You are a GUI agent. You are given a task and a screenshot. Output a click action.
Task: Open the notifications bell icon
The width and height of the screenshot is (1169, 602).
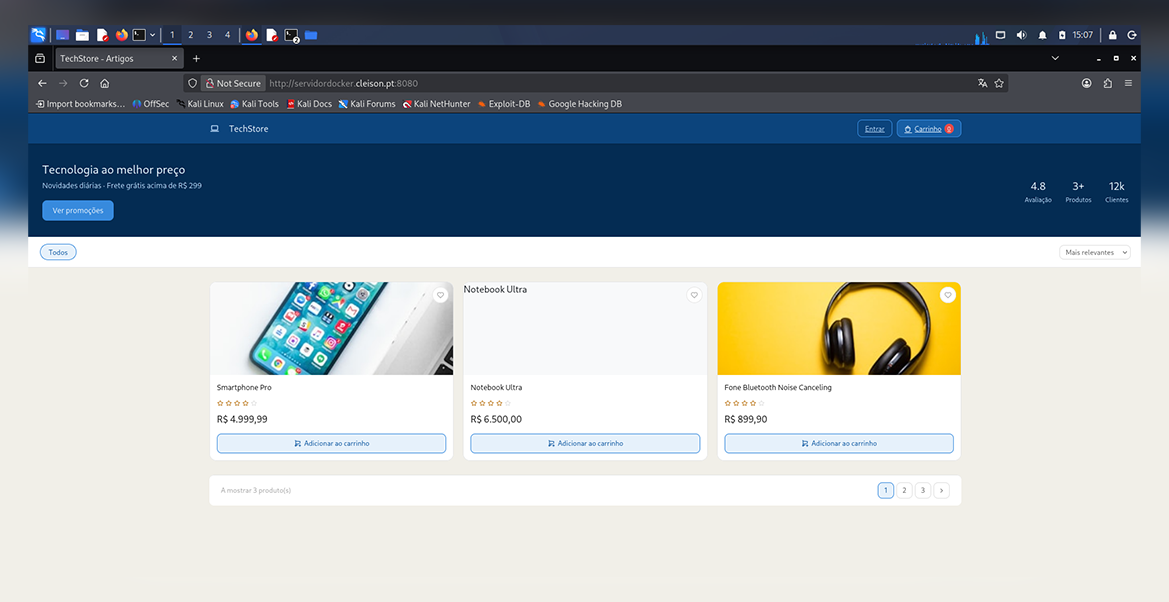[x=1042, y=35]
